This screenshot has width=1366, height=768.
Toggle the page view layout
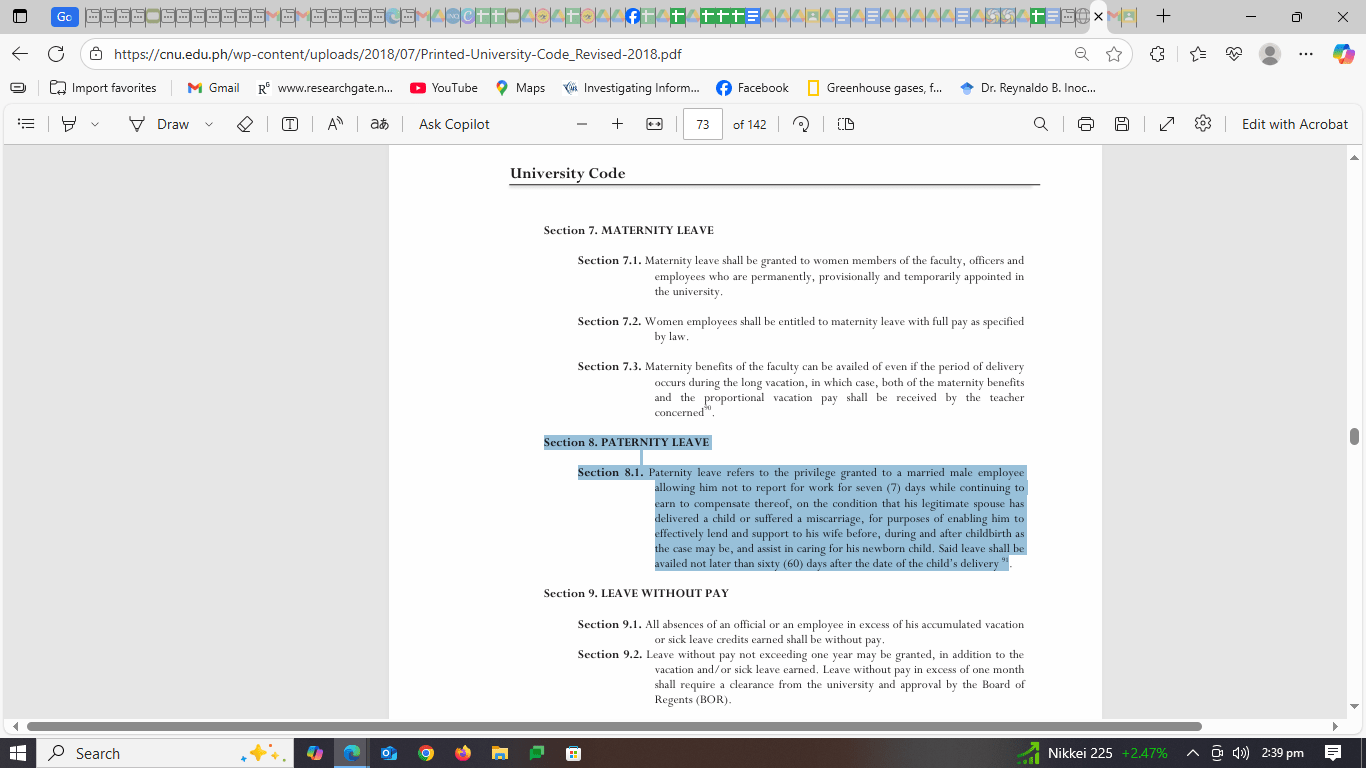point(846,124)
